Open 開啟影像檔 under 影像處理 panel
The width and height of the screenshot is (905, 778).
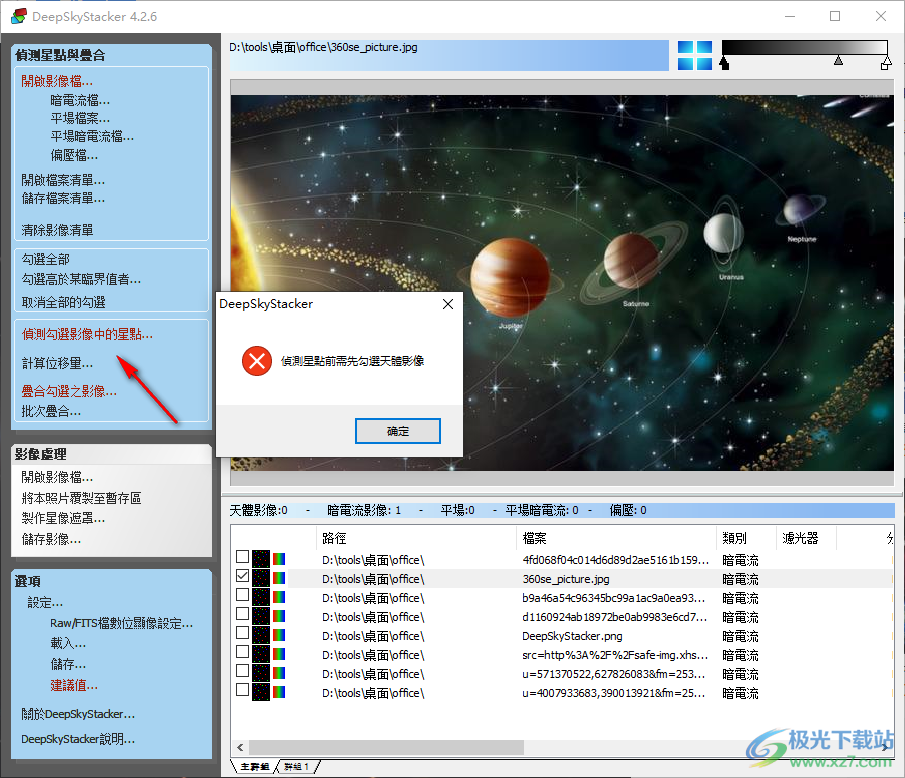(57, 477)
